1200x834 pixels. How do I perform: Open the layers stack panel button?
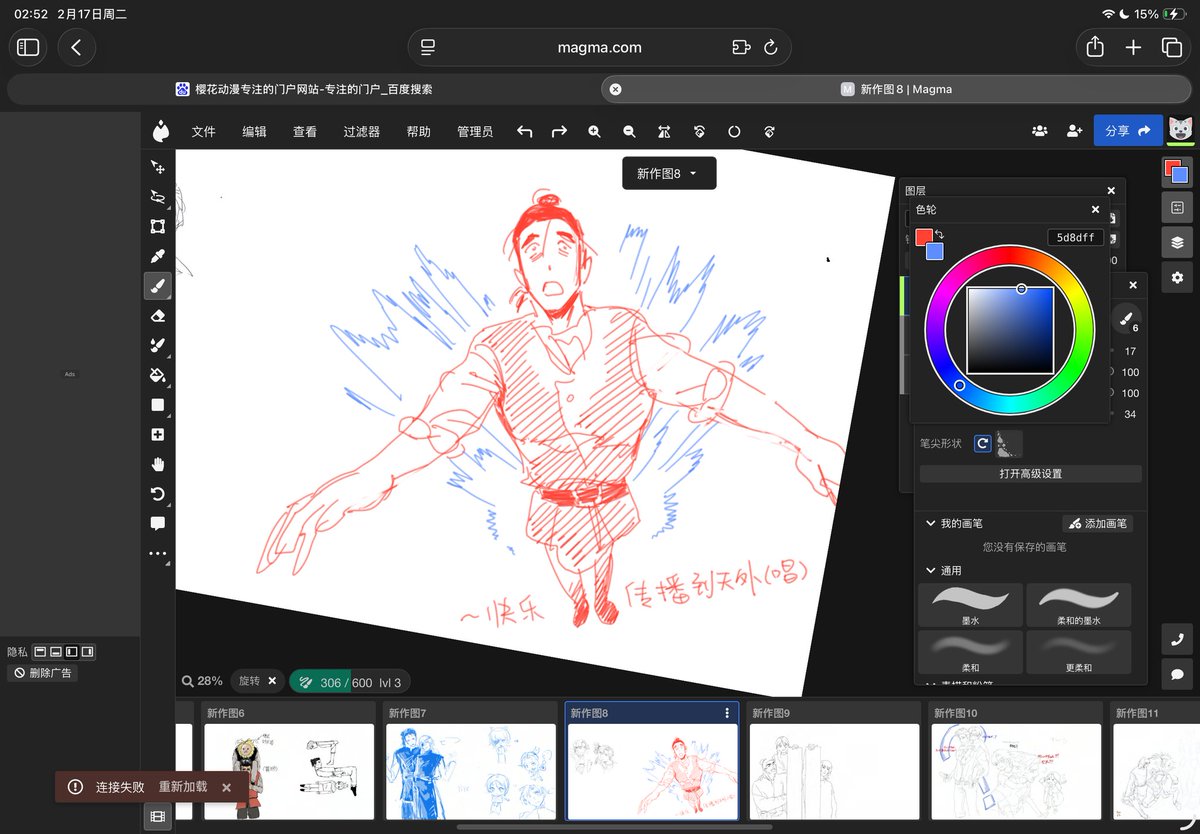pos(1177,242)
